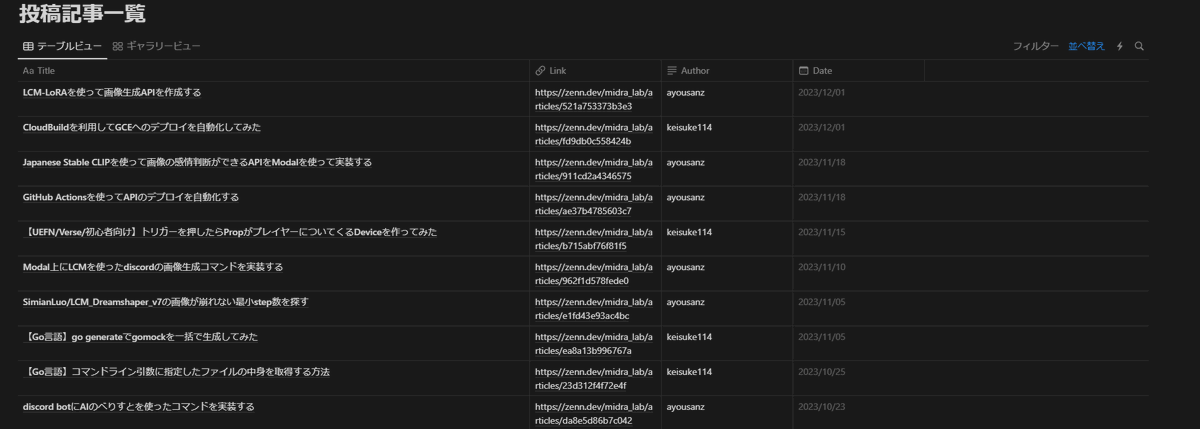Select author keisuke114 in the コマンドライン引数 row
Viewport: 1200px width, 429px height.
pos(689,372)
